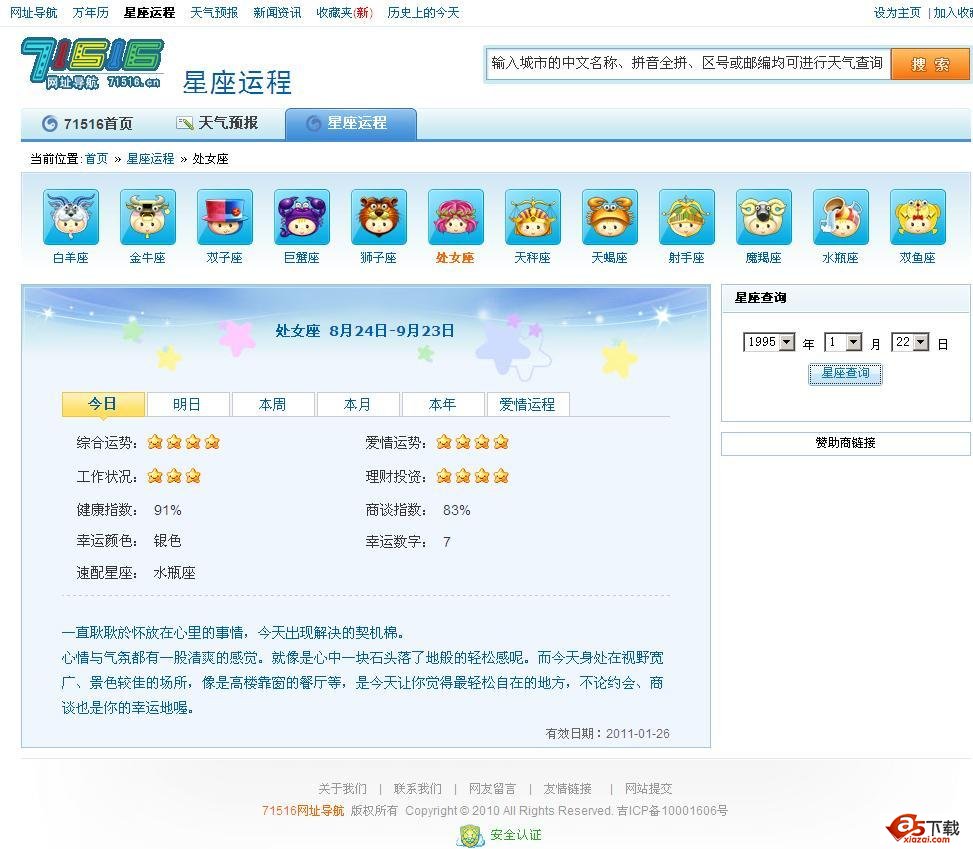Open the year dropdown showing 1995
This screenshot has height=849, width=973.
tap(769, 342)
